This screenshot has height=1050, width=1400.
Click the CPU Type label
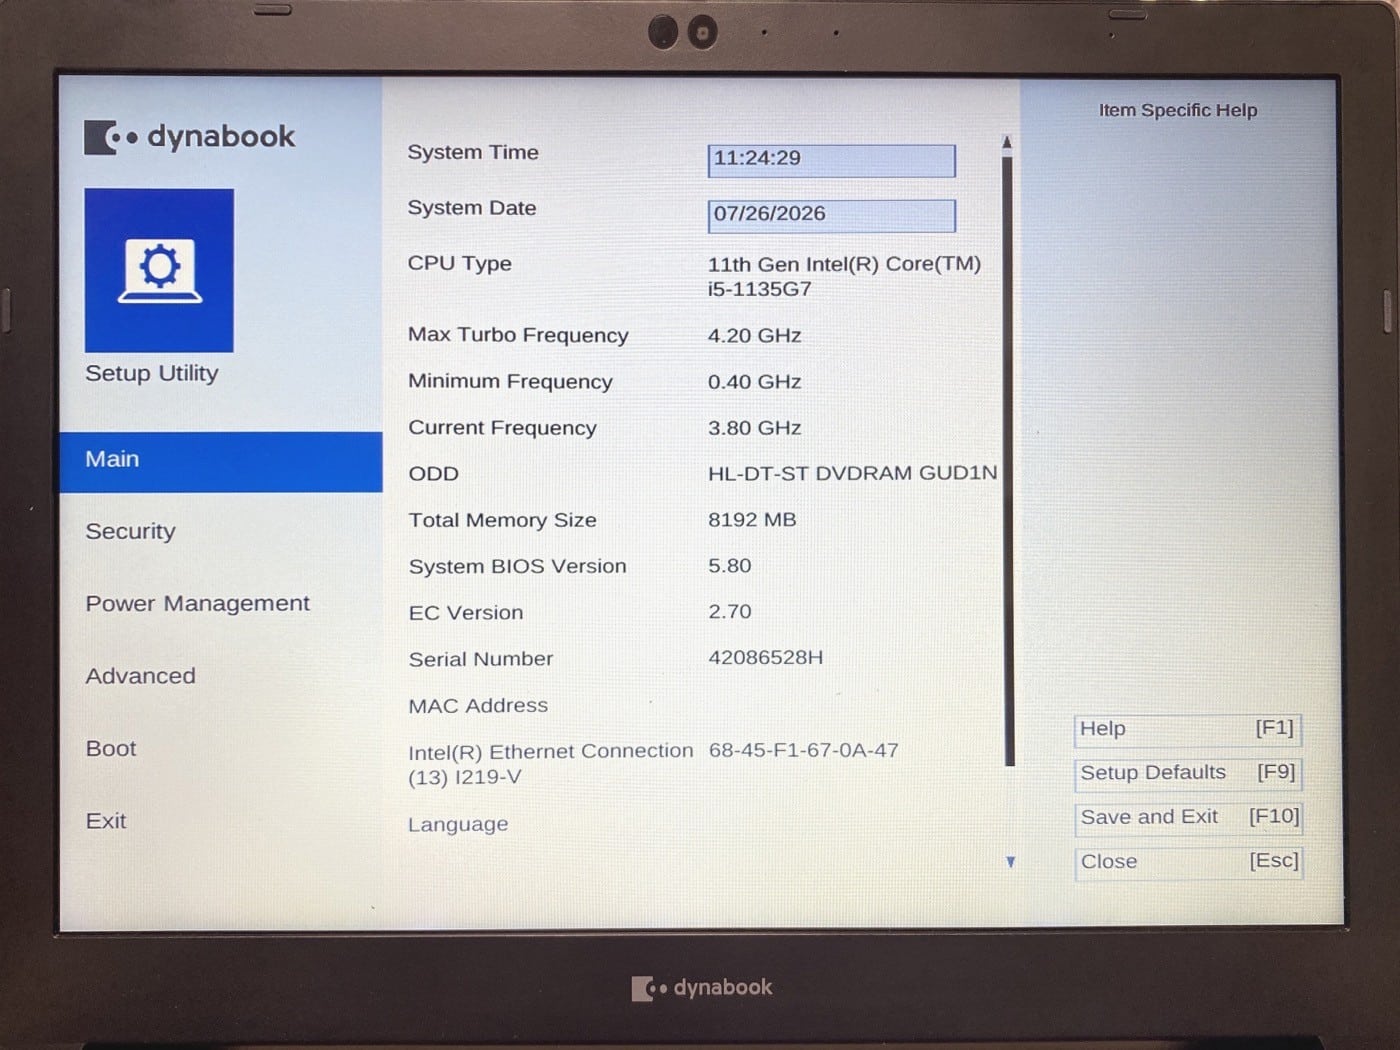pos(459,264)
